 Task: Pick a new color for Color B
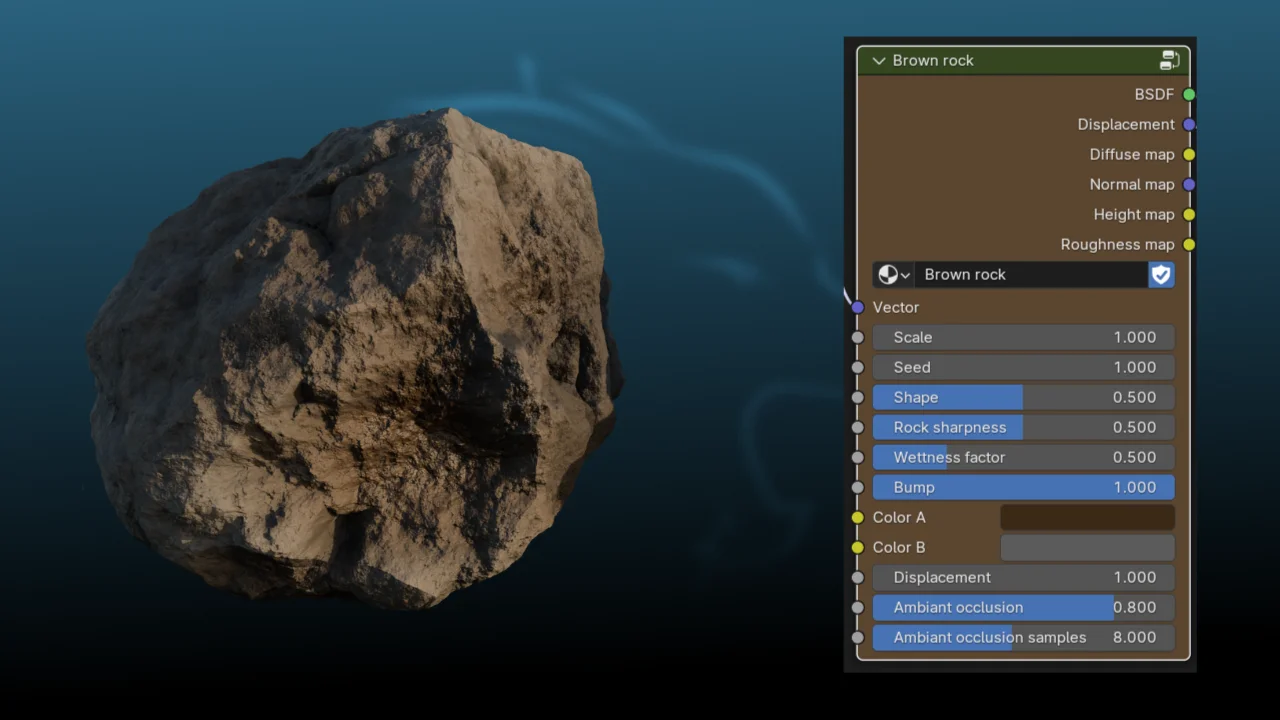click(x=1087, y=547)
